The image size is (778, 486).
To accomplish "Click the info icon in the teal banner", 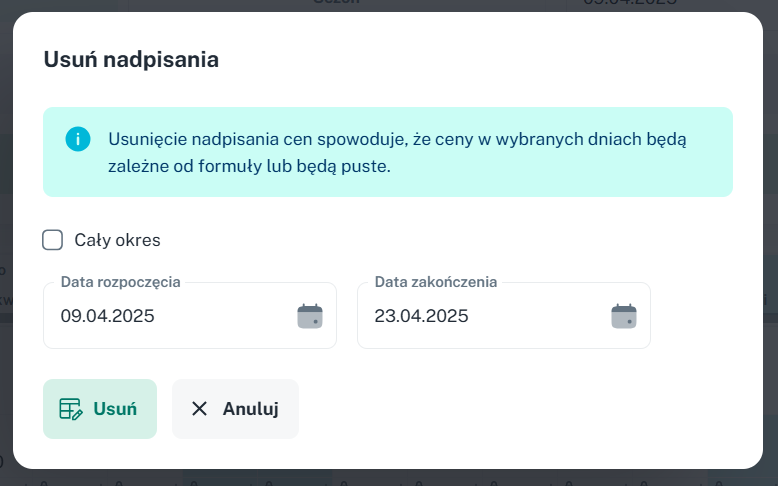I will (x=78, y=139).
